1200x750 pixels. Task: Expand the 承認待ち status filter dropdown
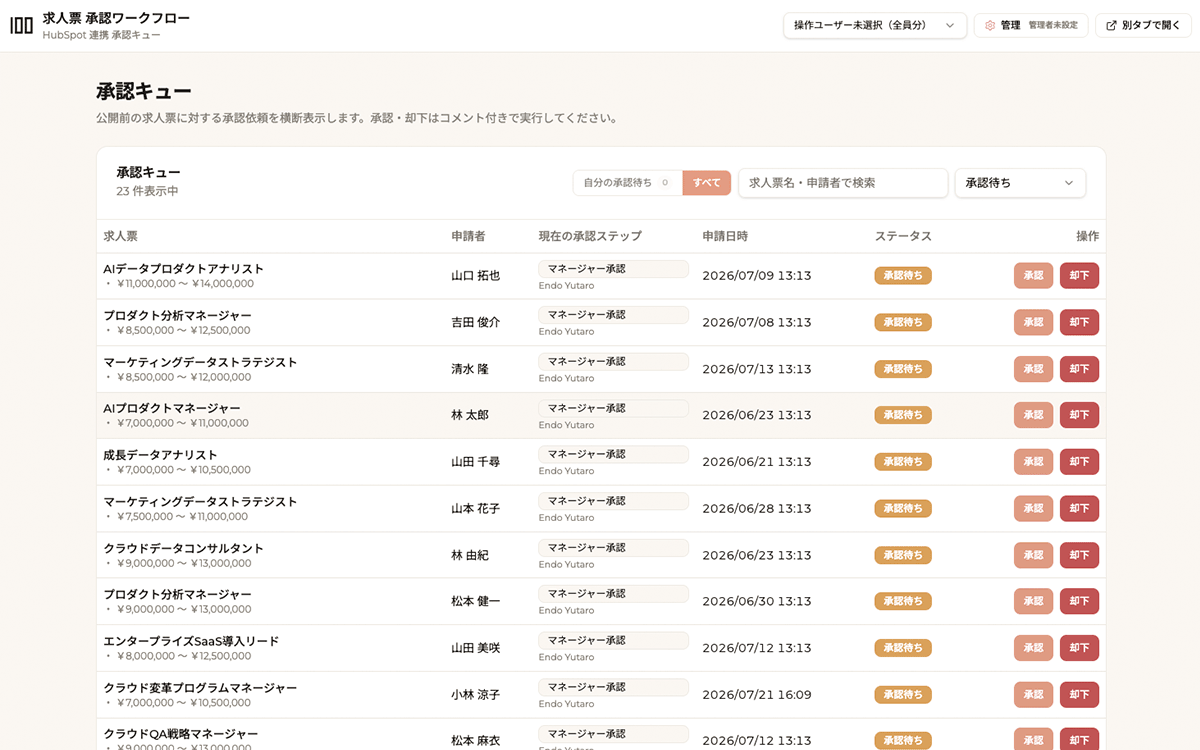[1020, 183]
